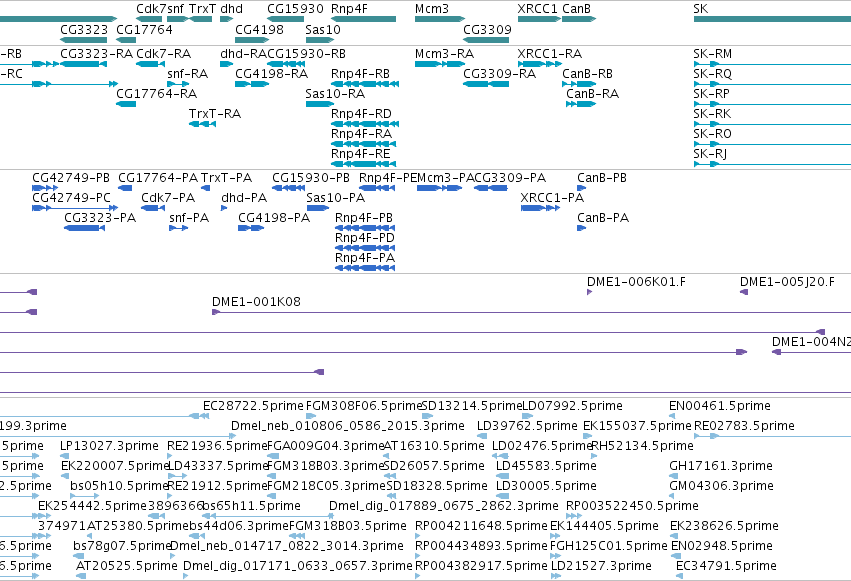Click protein Cdk7-PA
This screenshot has width=851, height=581.
(x=153, y=208)
